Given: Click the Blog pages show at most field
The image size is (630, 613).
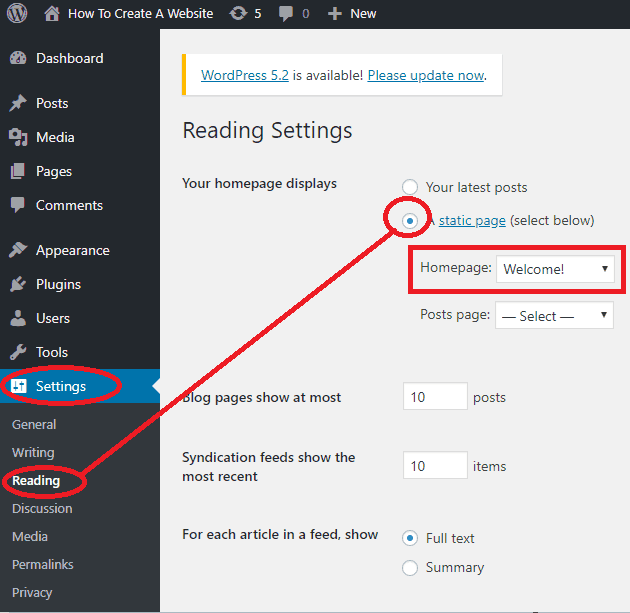Looking at the screenshot, I should click(x=435, y=396).
